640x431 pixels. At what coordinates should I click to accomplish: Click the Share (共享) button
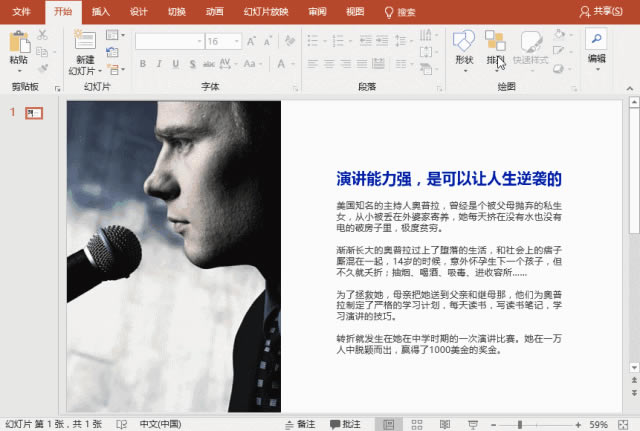(601, 11)
